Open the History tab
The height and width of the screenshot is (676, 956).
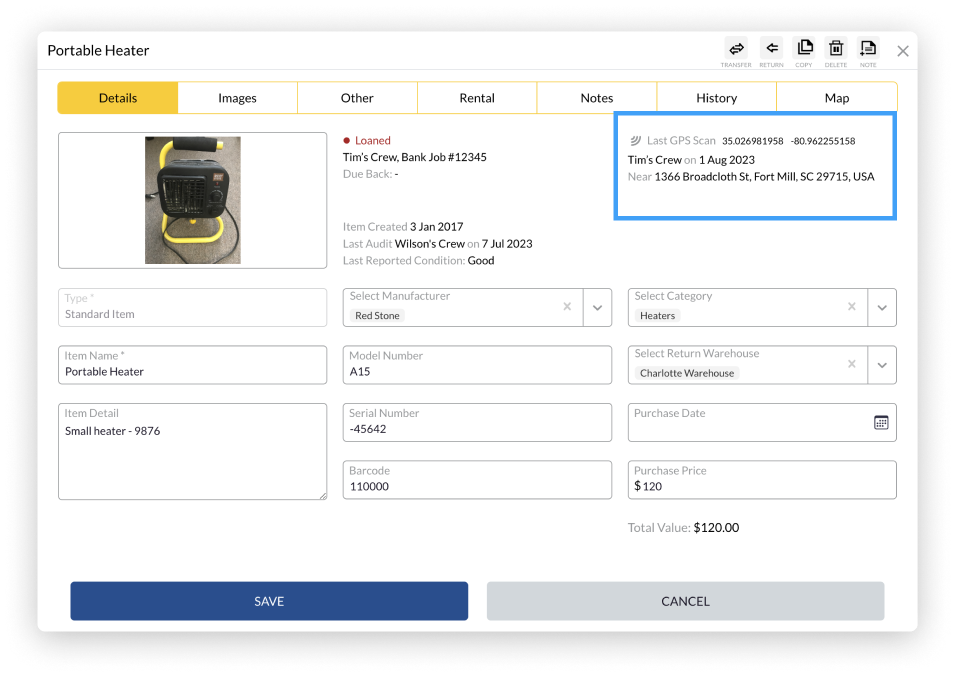pyautogui.click(x=716, y=98)
